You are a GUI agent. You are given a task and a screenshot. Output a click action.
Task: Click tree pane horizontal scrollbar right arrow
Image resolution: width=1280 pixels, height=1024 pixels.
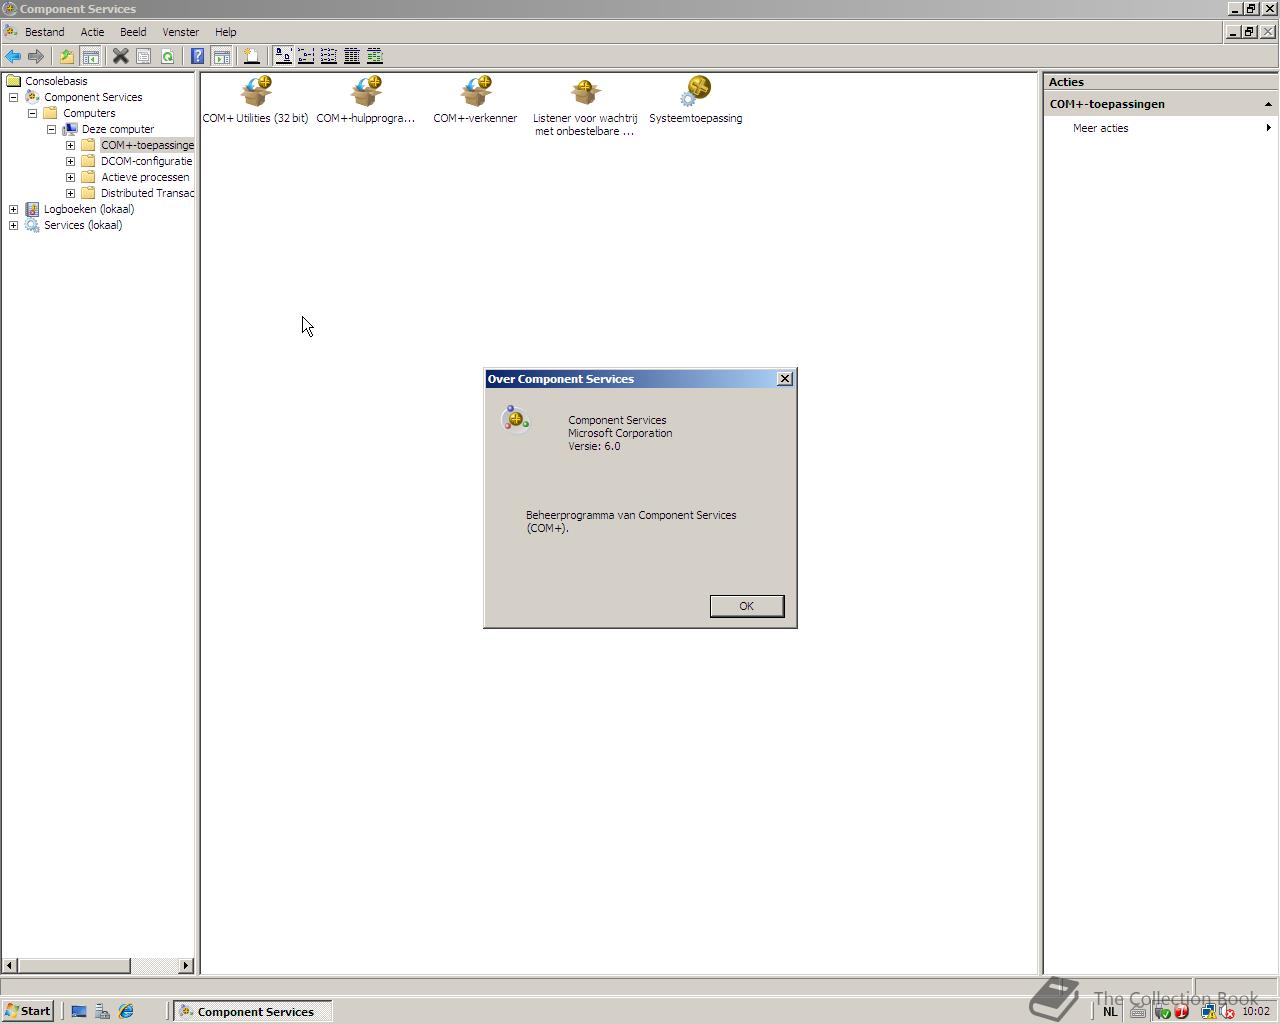click(x=186, y=965)
